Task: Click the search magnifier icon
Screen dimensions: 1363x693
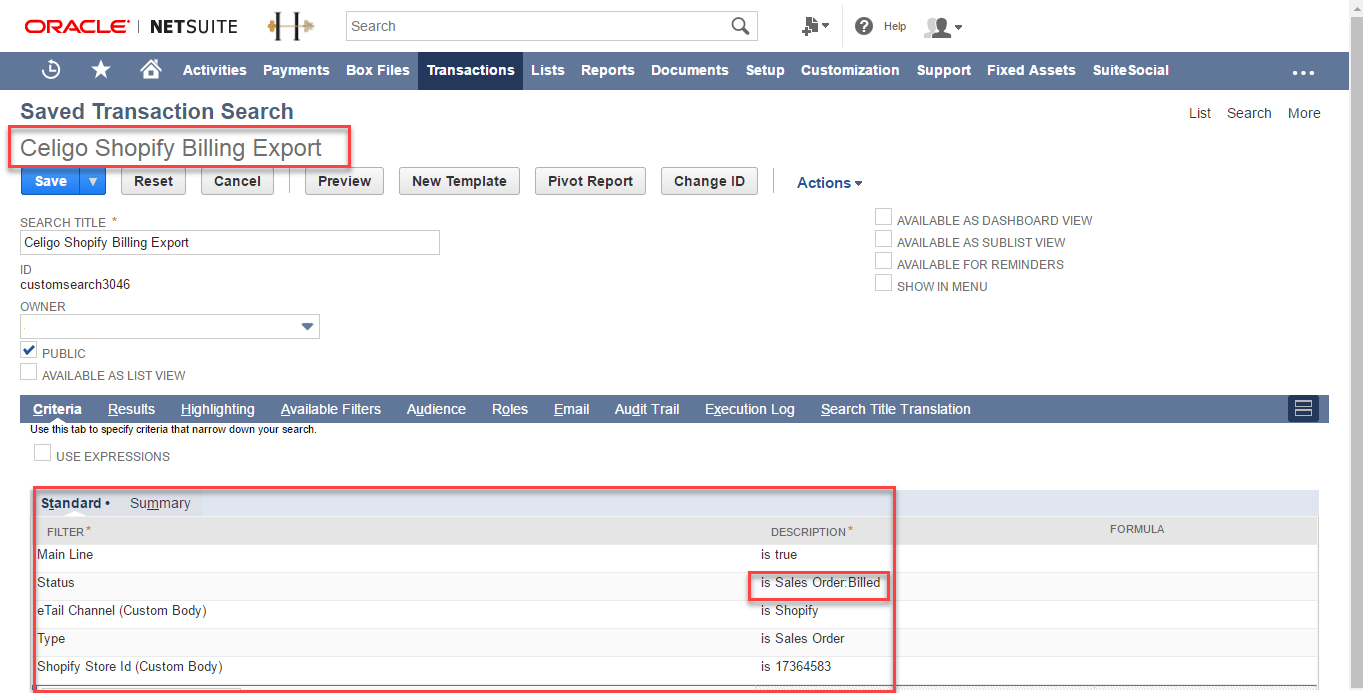Action: 740,26
